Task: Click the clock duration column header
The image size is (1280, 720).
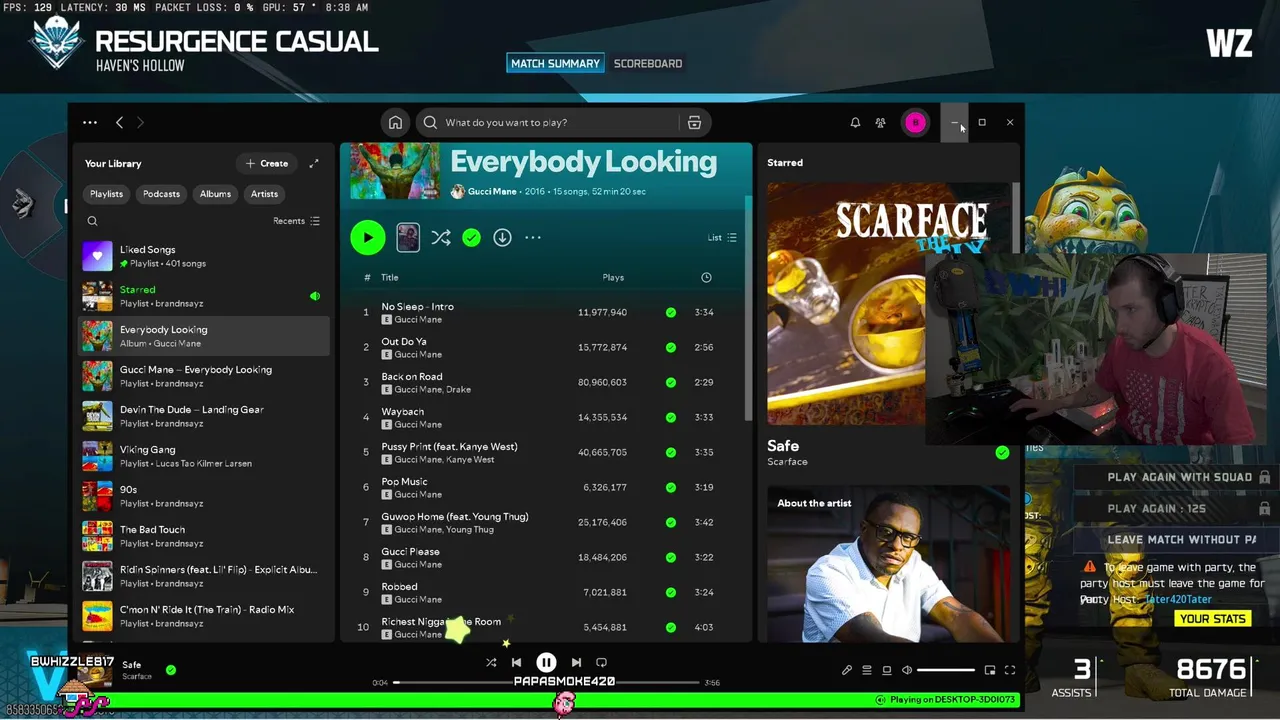Action: (x=706, y=277)
